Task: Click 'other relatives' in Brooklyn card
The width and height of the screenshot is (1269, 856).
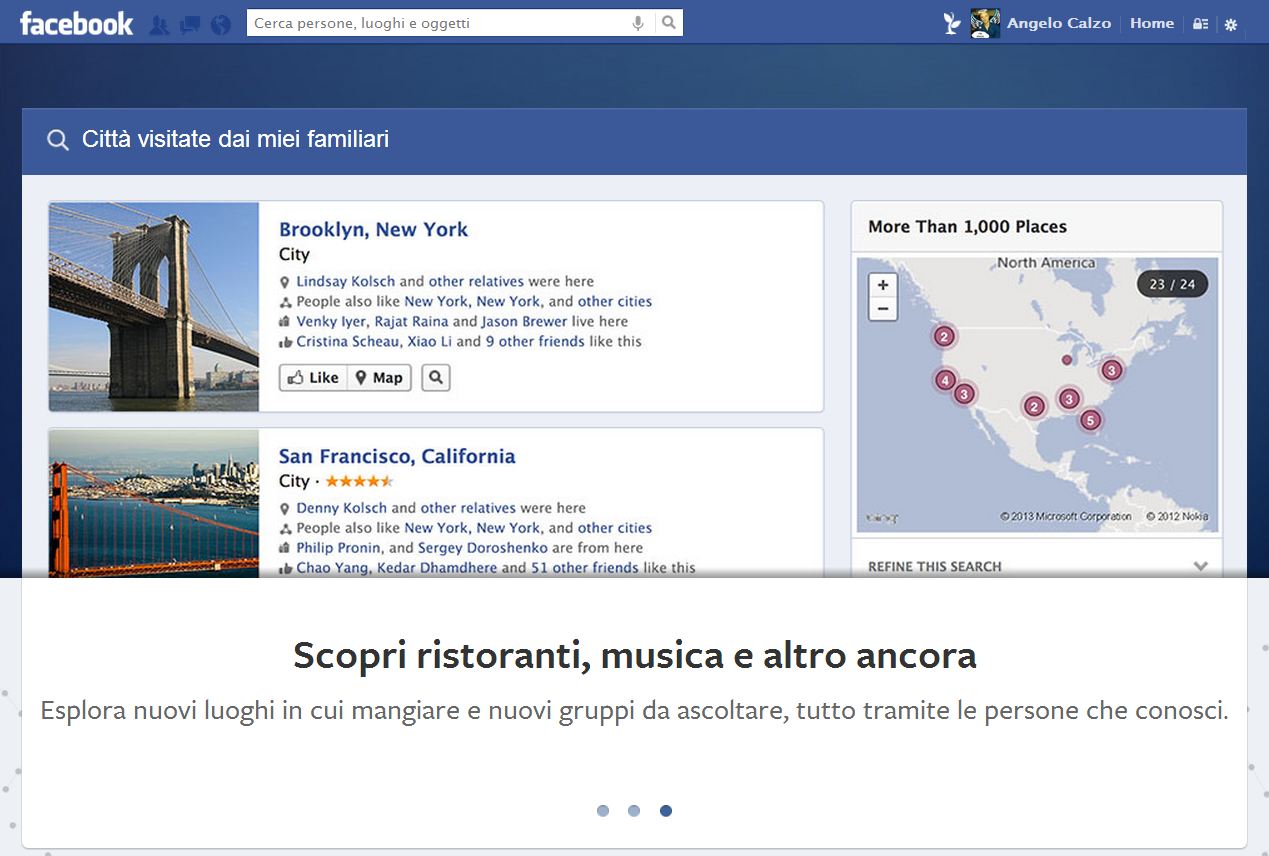Action: tap(476, 281)
